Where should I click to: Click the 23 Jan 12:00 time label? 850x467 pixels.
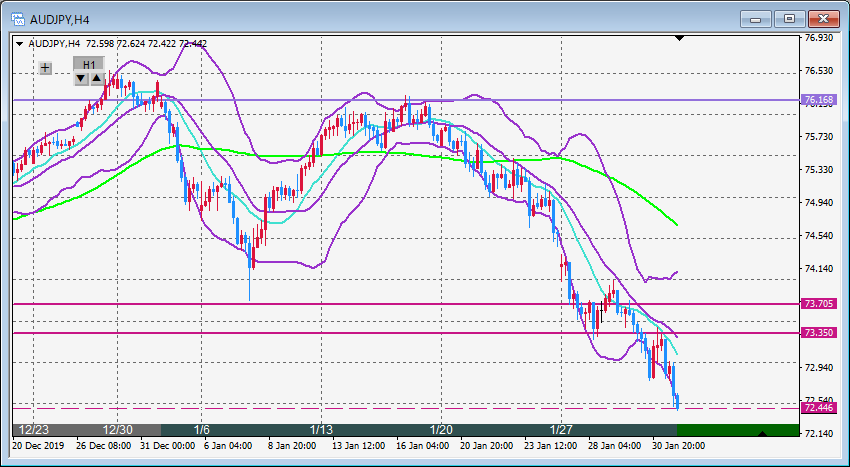click(x=550, y=446)
